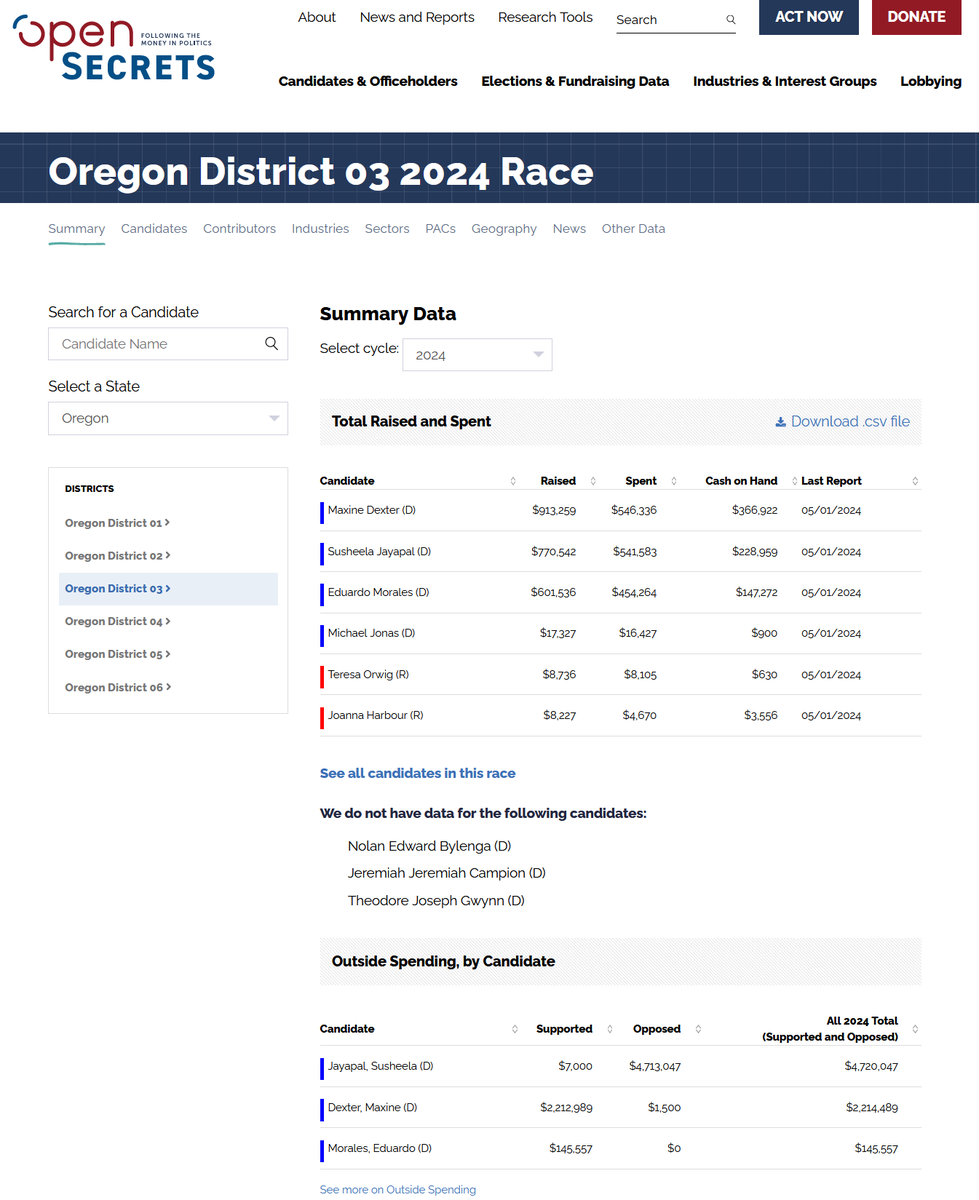Click Eduardo Morales (D) candidate name

378,592
